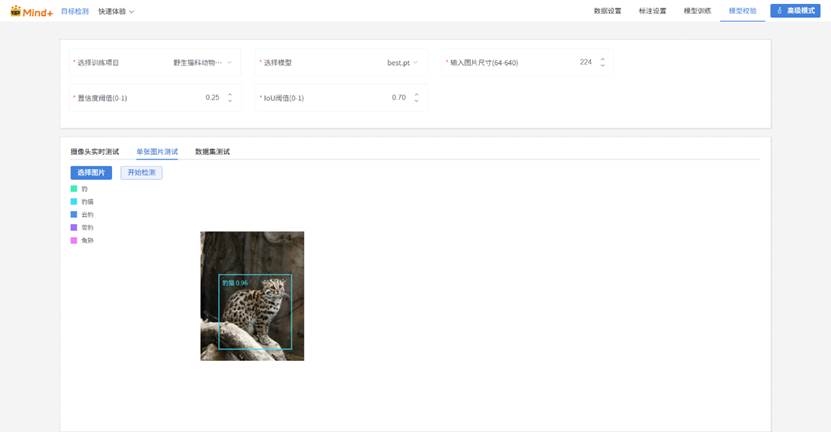The image size is (831, 432).
Task: Click the Mind+ logo icon
Action: [17, 11]
